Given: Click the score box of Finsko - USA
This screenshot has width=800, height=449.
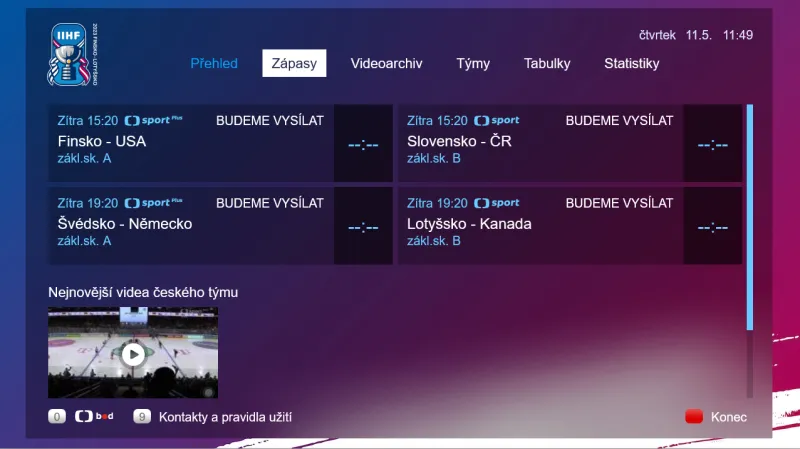Looking at the screenshot, I should click(x=363, y=143).
